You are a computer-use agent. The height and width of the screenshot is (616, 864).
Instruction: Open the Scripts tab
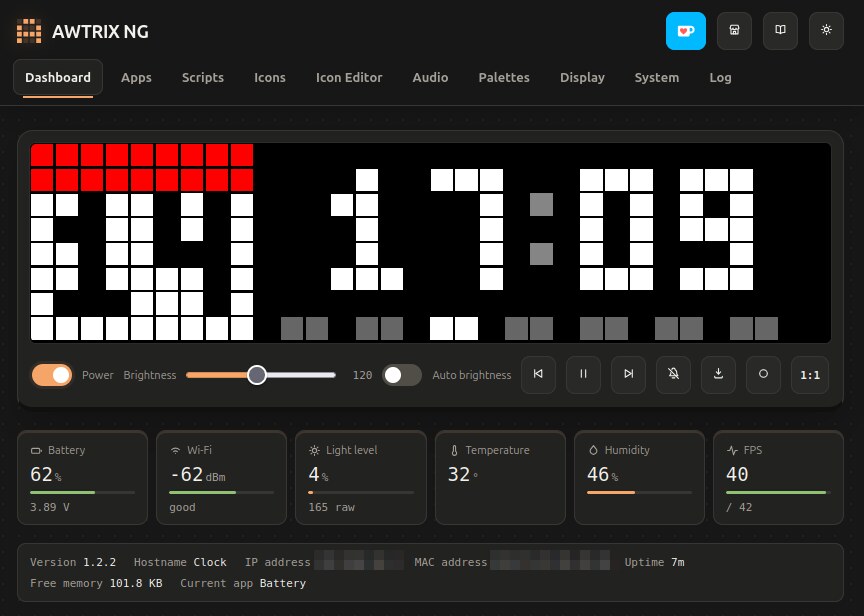[x=203, y=78]
